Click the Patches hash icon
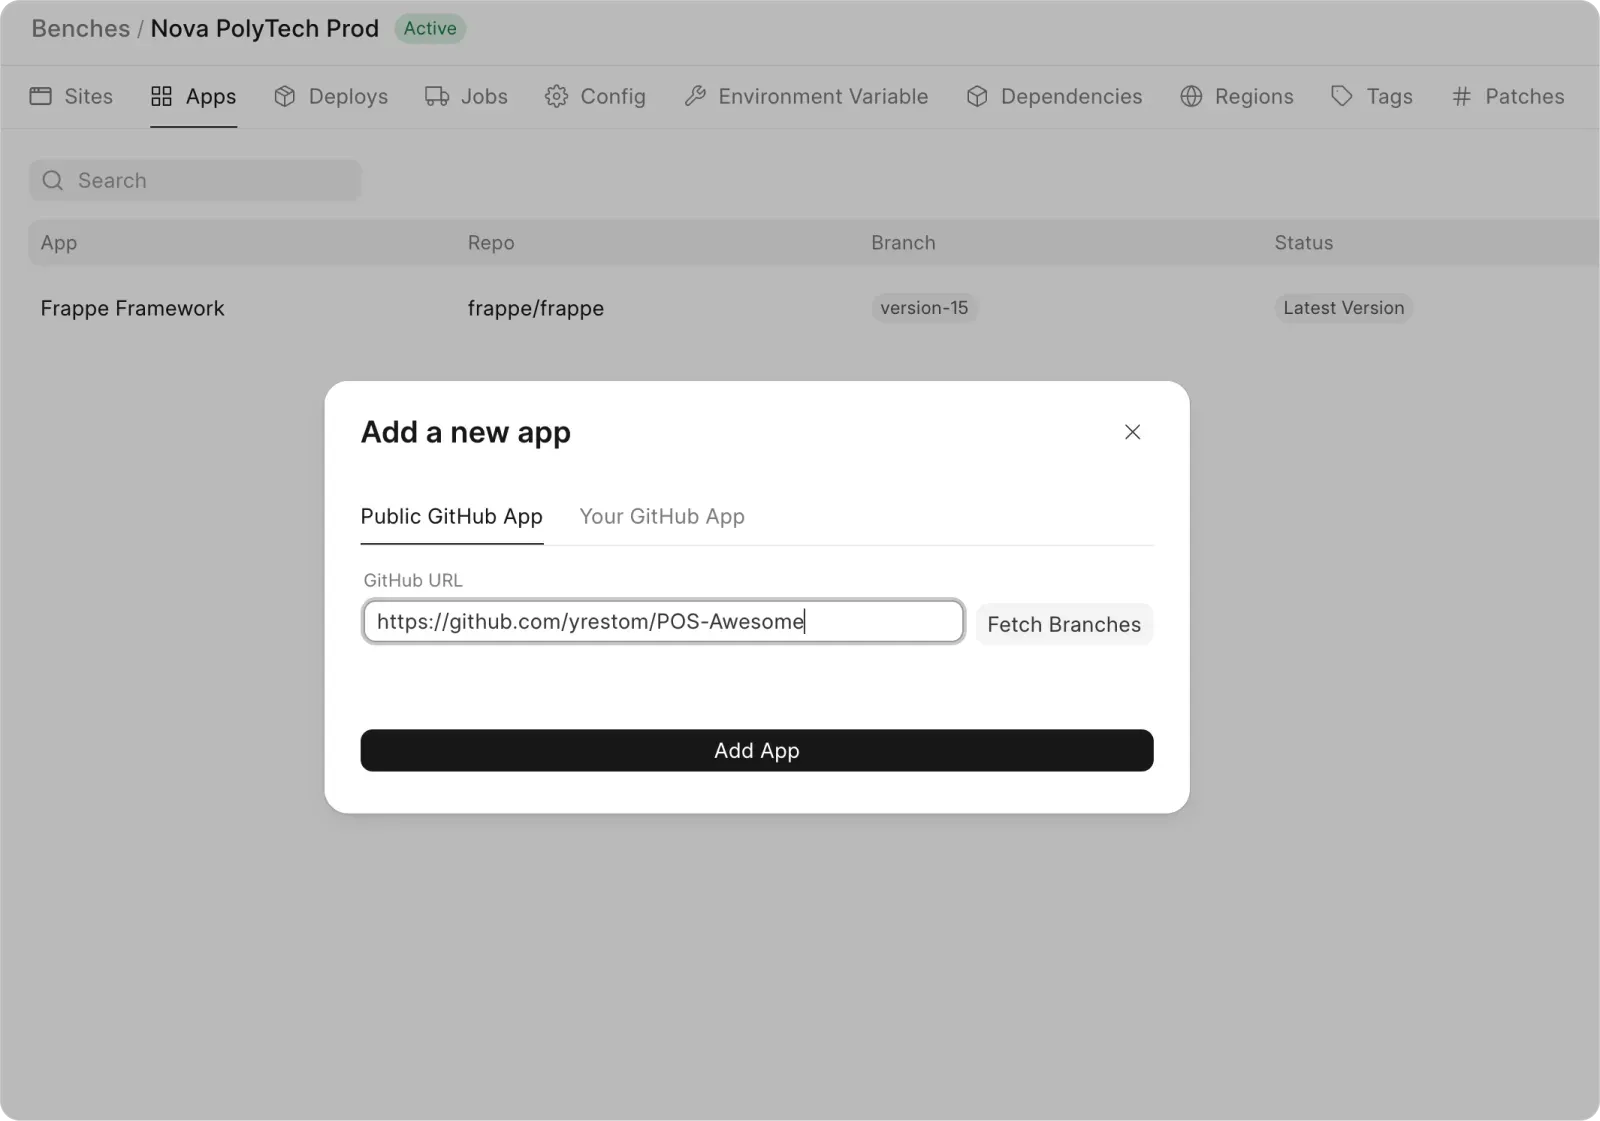The image size is (1600, 1121). (1461, 96)
